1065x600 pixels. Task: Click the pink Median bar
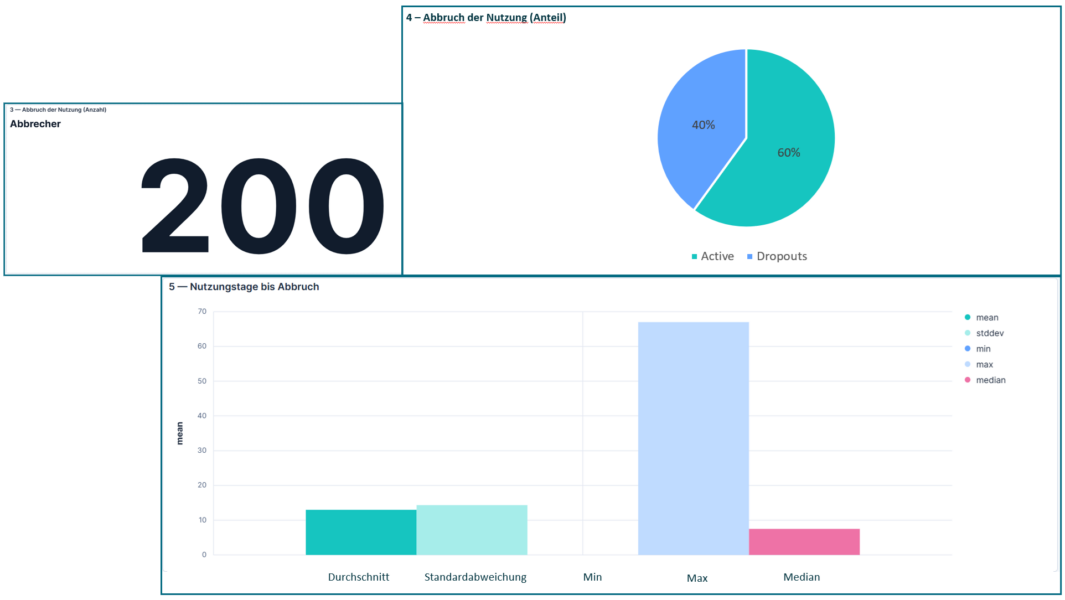(804, 542)
